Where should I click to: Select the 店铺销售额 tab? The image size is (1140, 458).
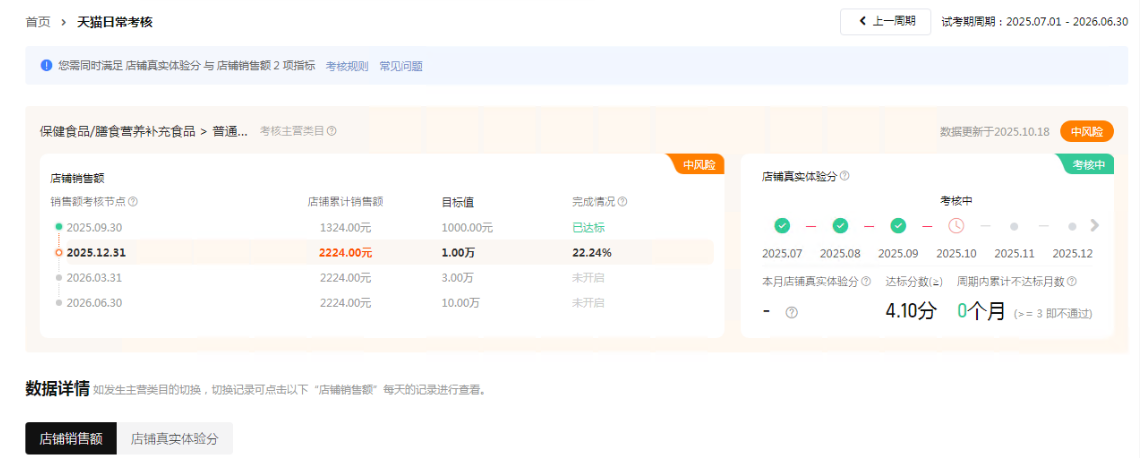(x=71, y=438)
